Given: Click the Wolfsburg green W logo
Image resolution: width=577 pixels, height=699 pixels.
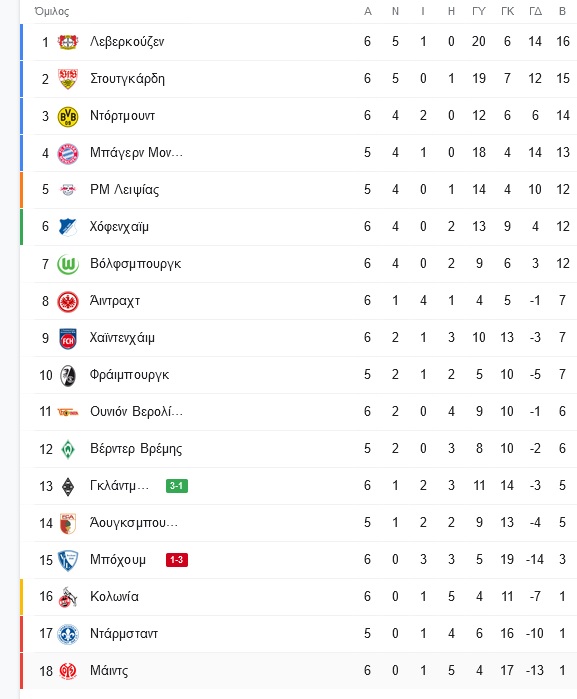Looking at the screenshot, I should [68, 264].
